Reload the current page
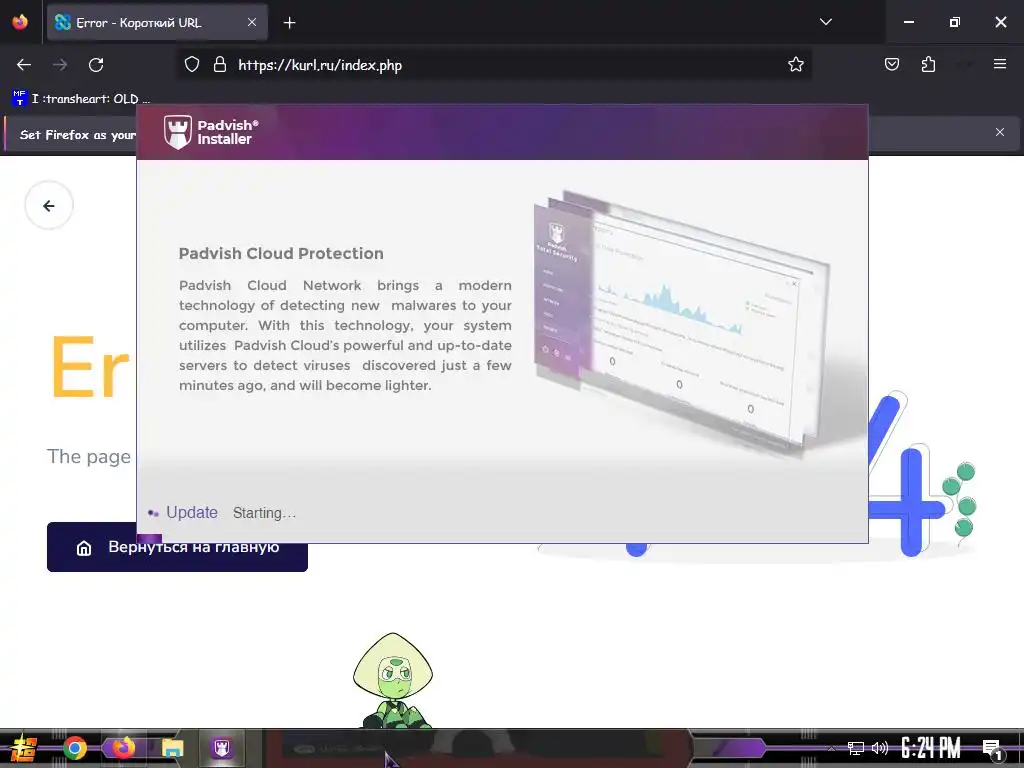Image resolution: width=1024 pixels, height=768 pixels. click(x=96, y=65)
